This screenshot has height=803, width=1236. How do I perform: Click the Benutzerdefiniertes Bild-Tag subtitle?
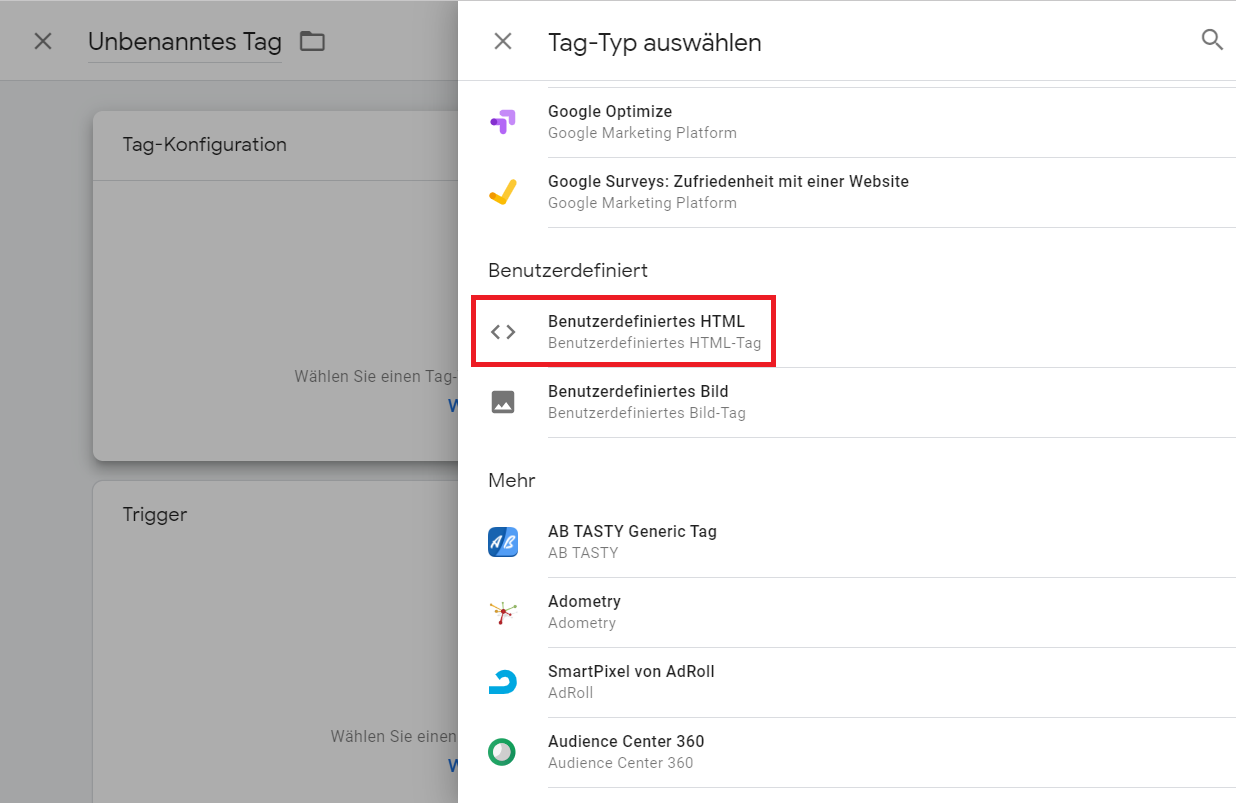click(646, 413)
